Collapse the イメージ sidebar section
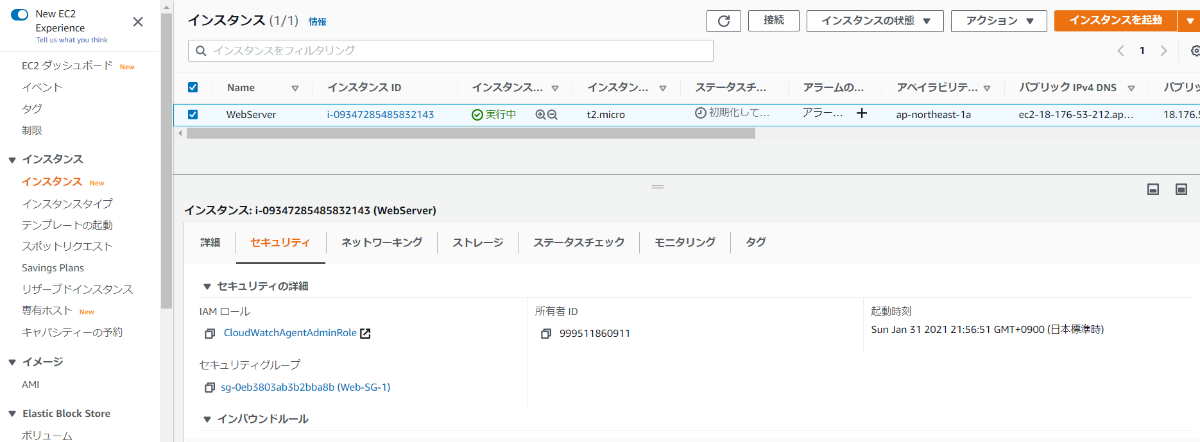The image size is (1200, 442). (x=12, y=361)
